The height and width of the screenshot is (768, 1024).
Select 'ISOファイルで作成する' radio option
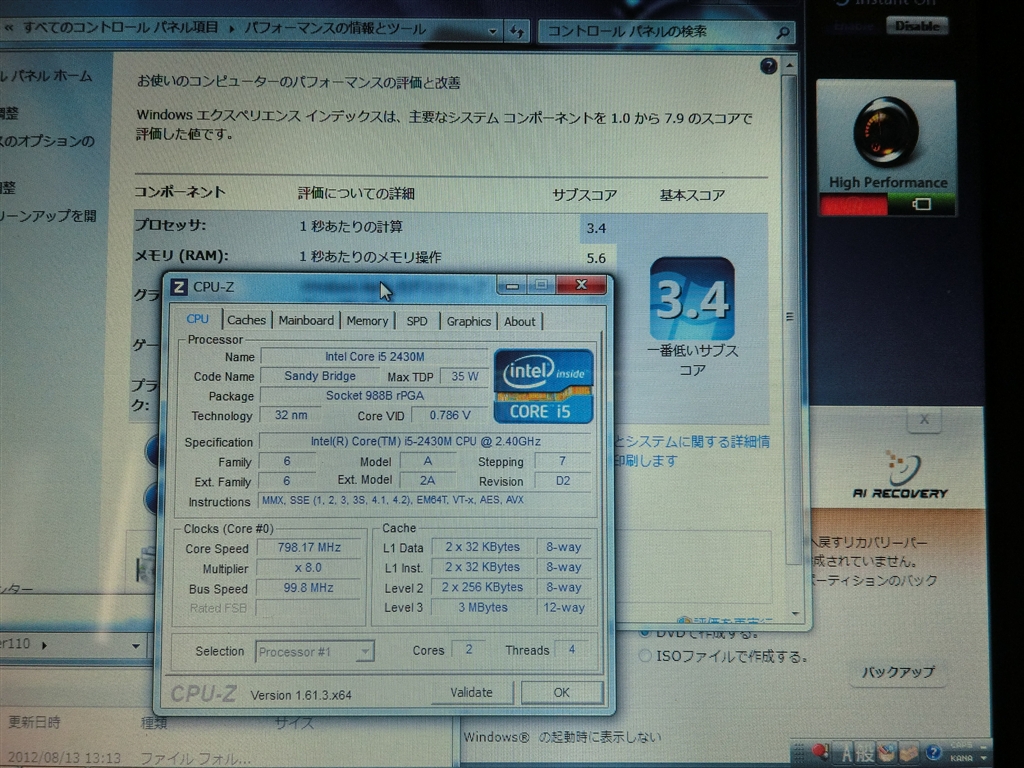(645, 656)
